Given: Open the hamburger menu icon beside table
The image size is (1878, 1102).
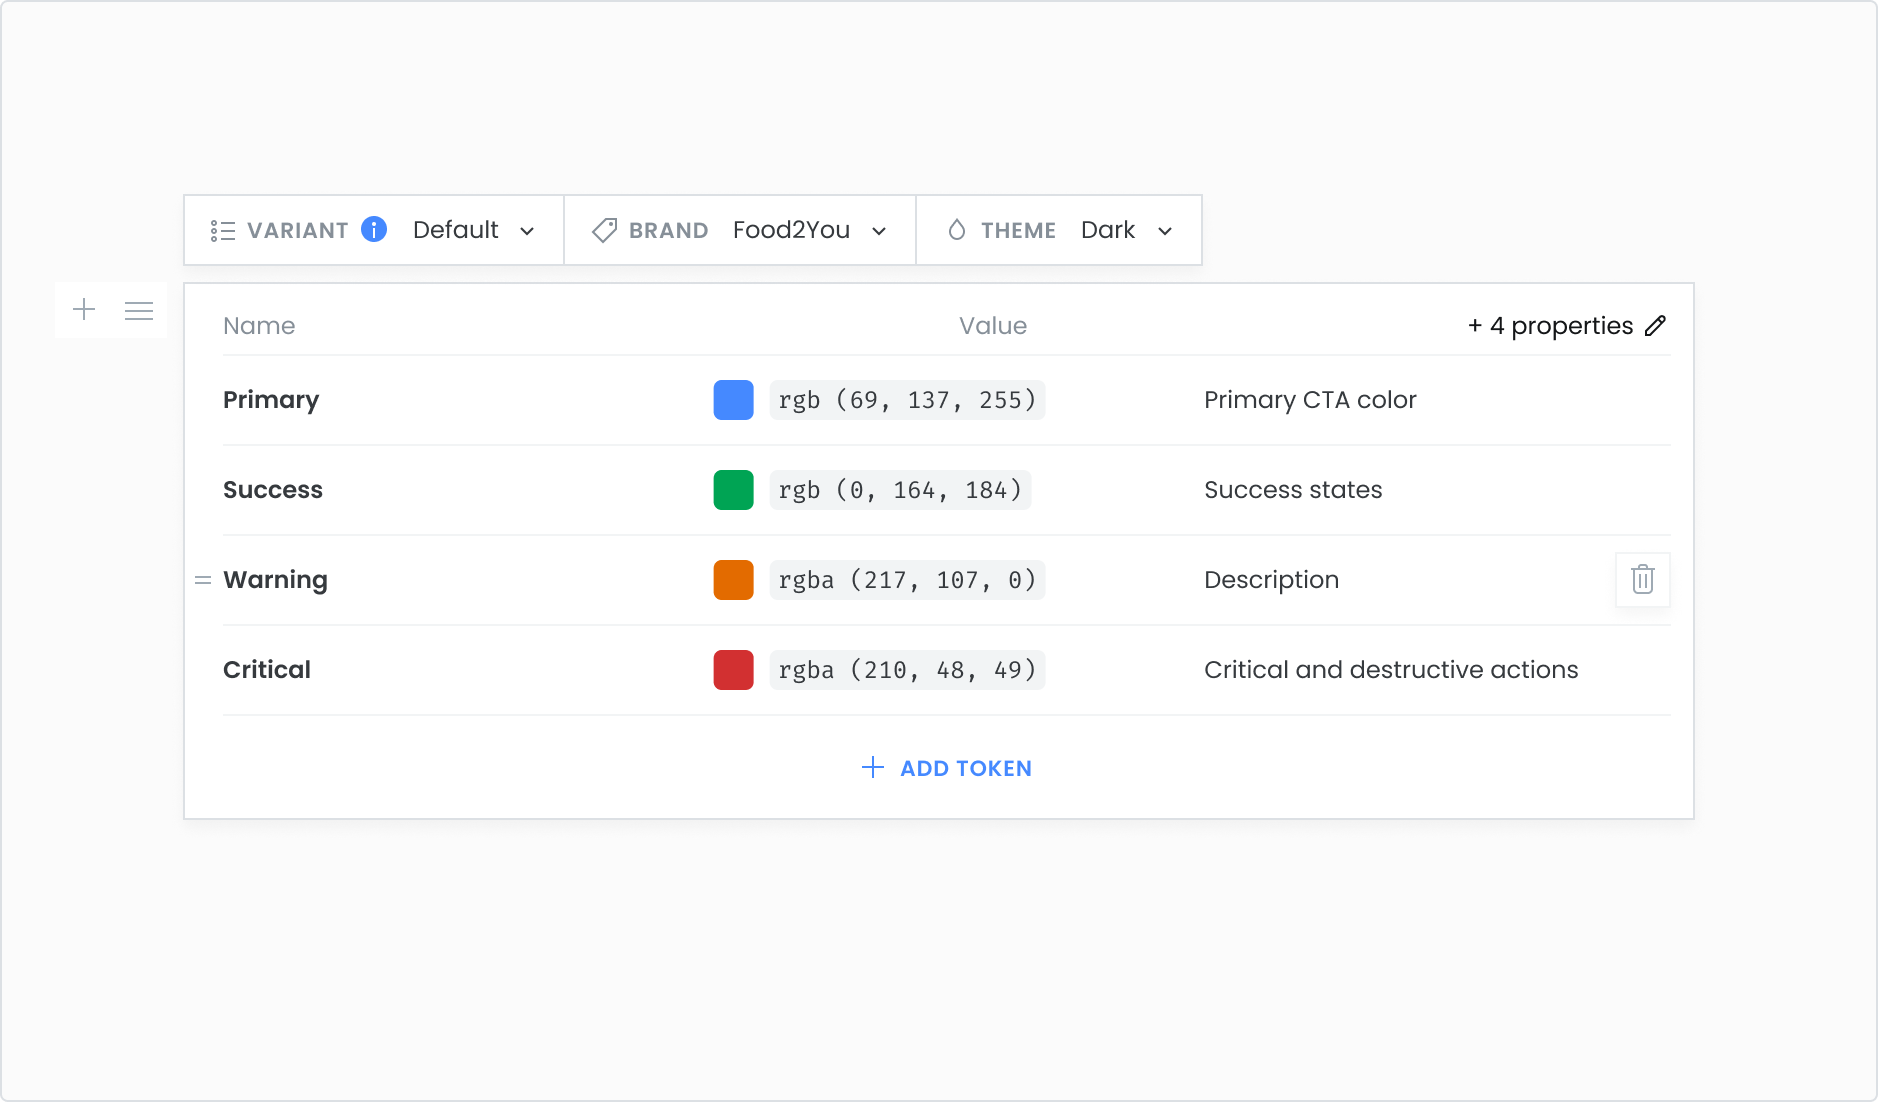Looking at the screenshot, I should click(x=139, y=311).
